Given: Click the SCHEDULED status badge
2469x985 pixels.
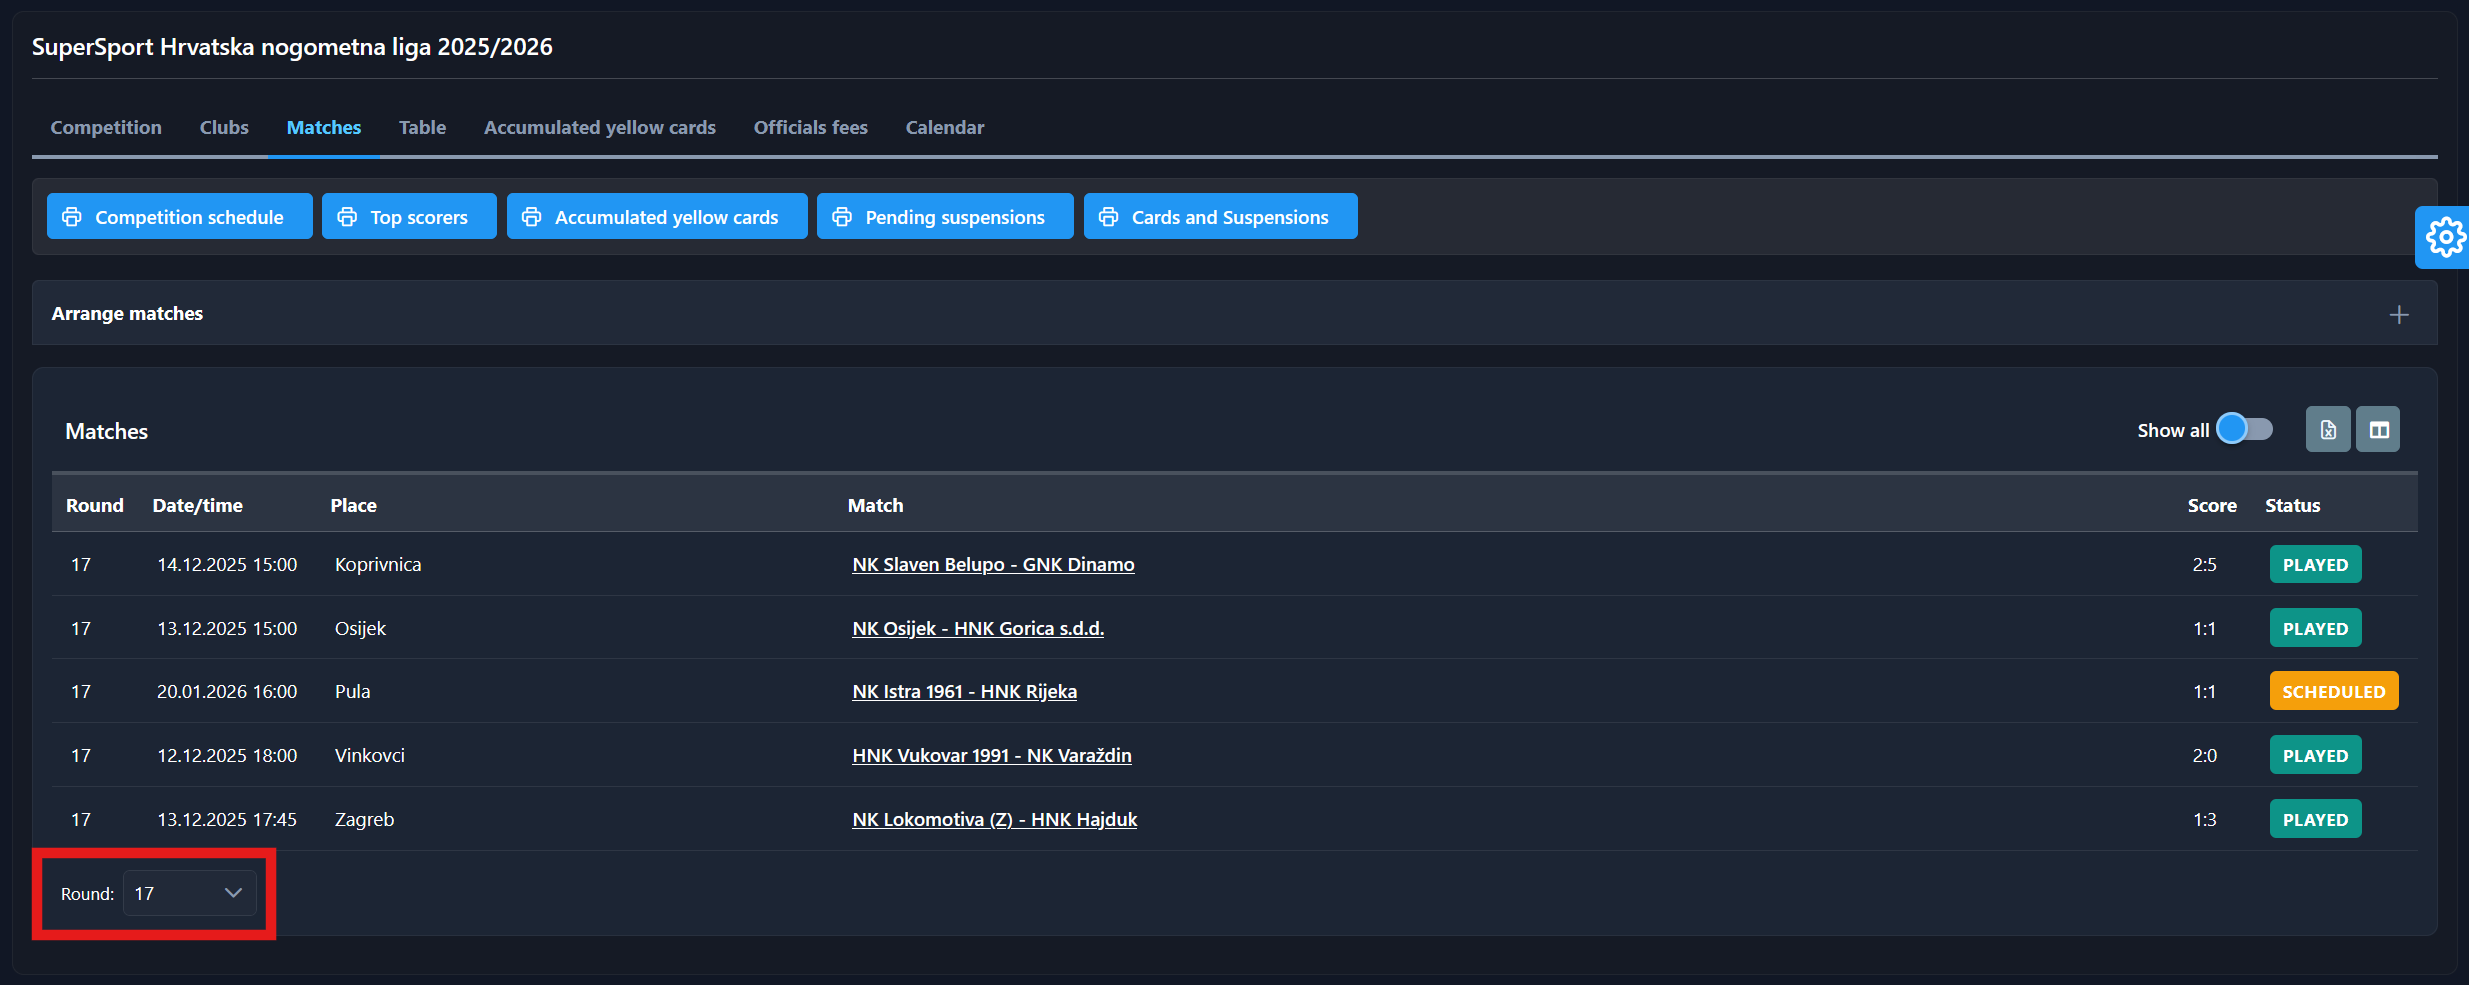Looking at the screenshot, I should (x=2333, y=692).
